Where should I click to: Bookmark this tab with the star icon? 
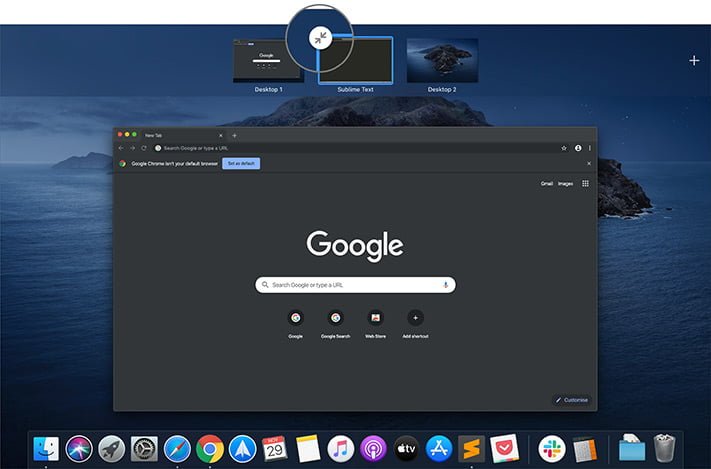pyautogui.click(x=564, y=148)
